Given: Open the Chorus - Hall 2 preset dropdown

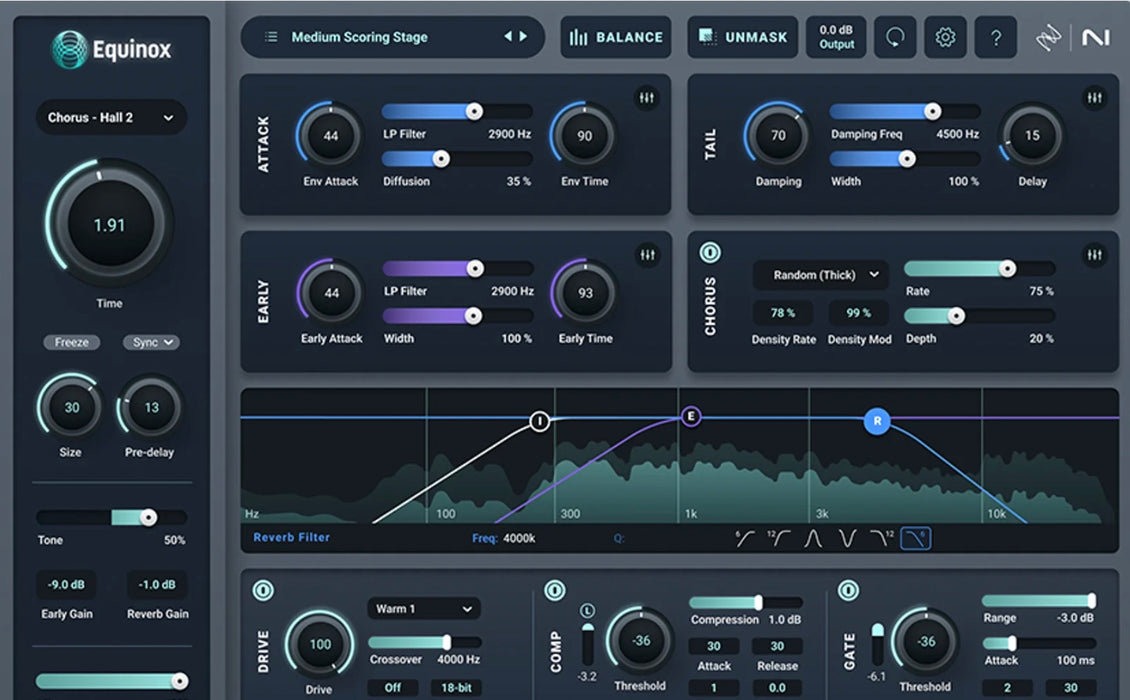Looking at the screenshot, I should pyautogui.click(x=111, y=117).
